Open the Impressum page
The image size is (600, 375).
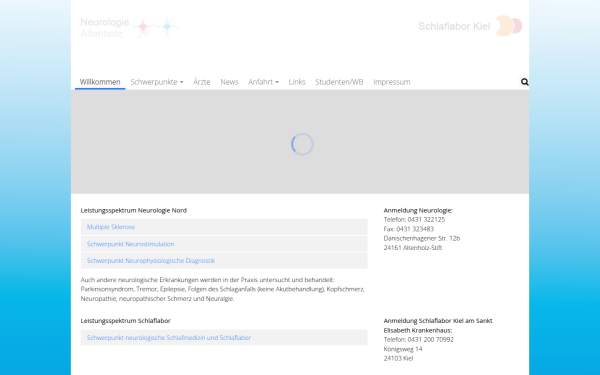391,82
